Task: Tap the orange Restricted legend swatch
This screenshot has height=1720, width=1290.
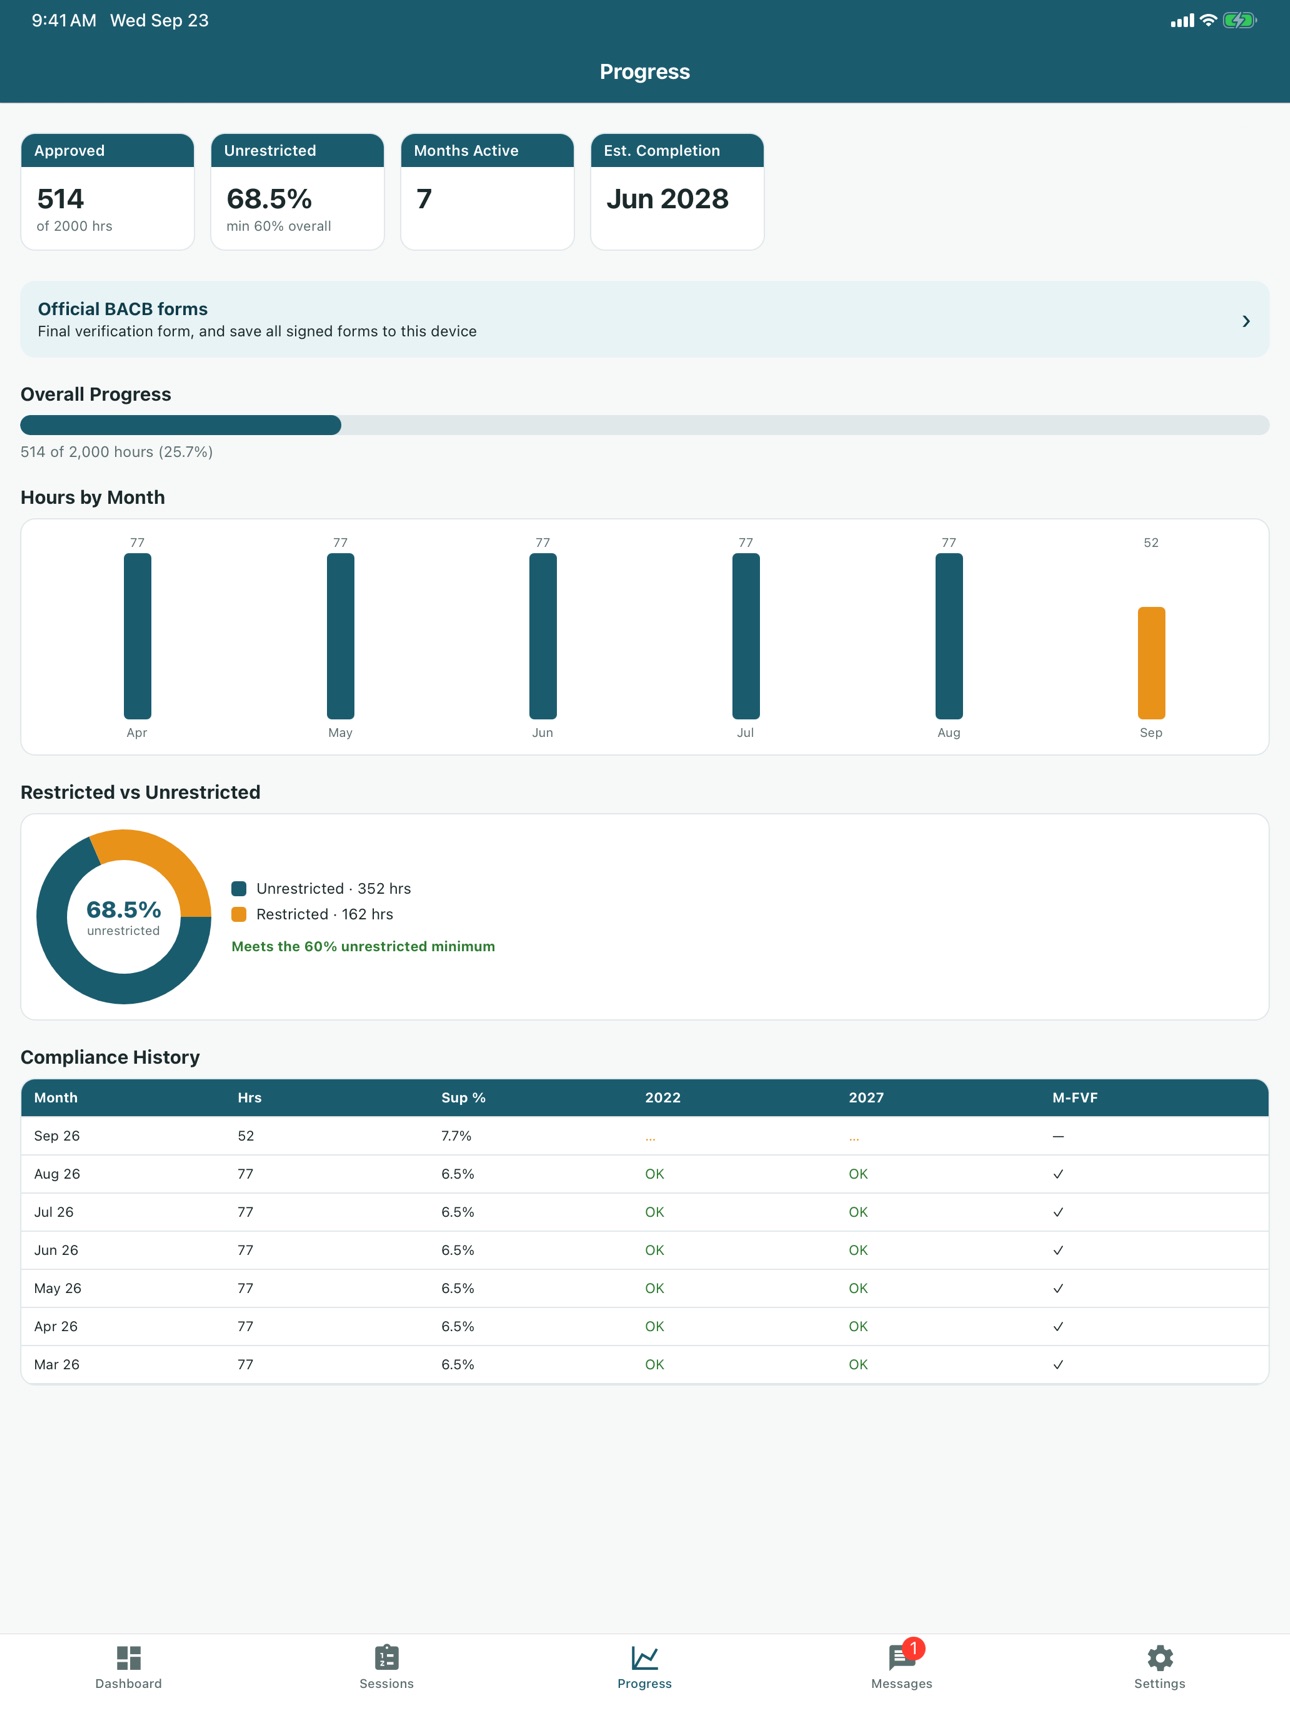Action: [239, 914]
